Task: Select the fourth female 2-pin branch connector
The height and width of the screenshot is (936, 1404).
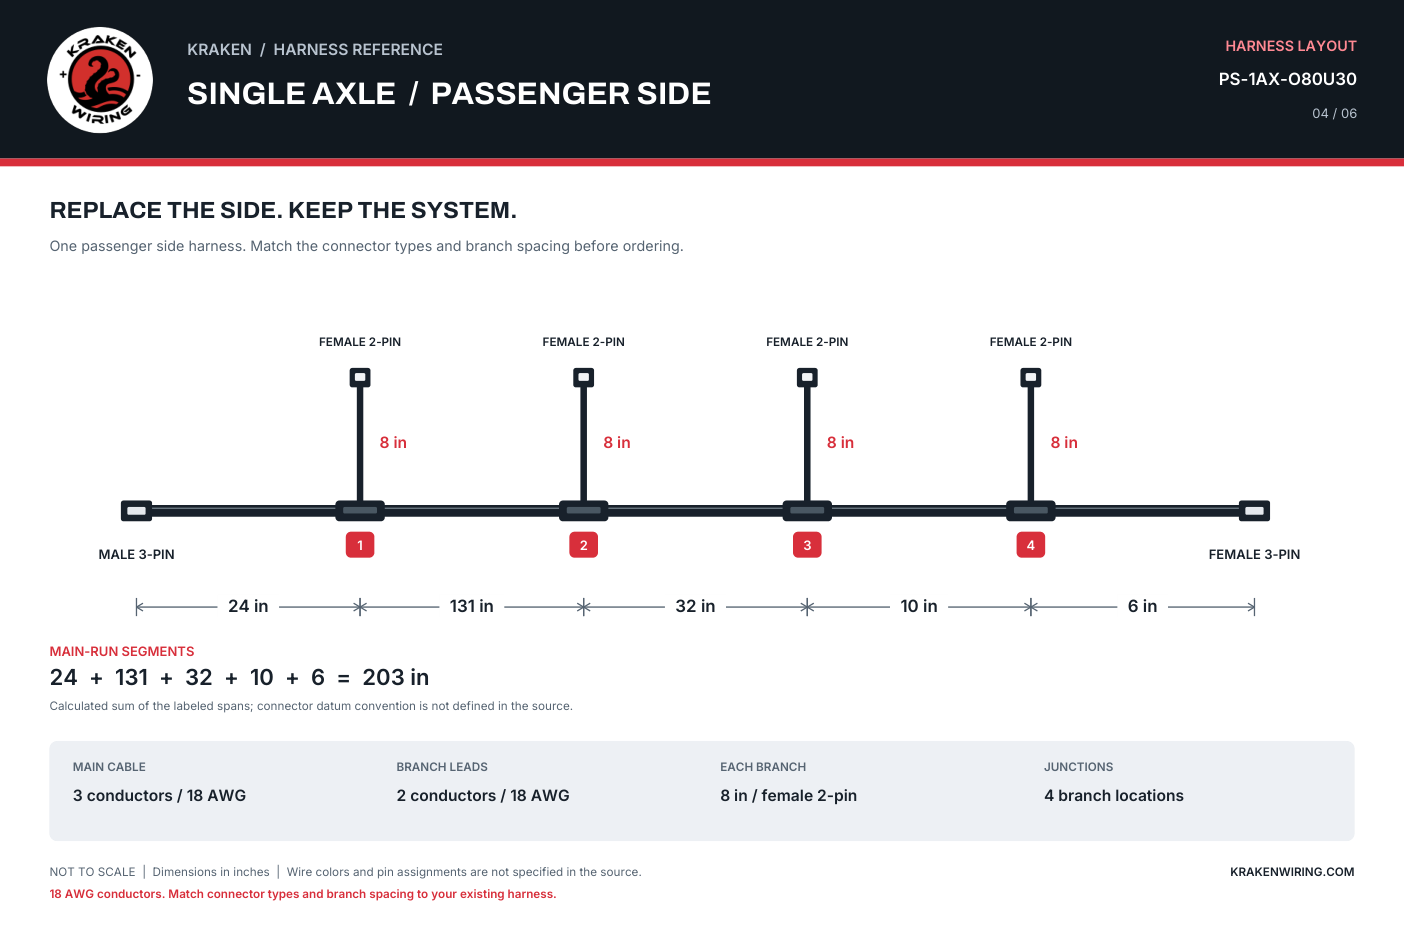Action: point(1031,377)
